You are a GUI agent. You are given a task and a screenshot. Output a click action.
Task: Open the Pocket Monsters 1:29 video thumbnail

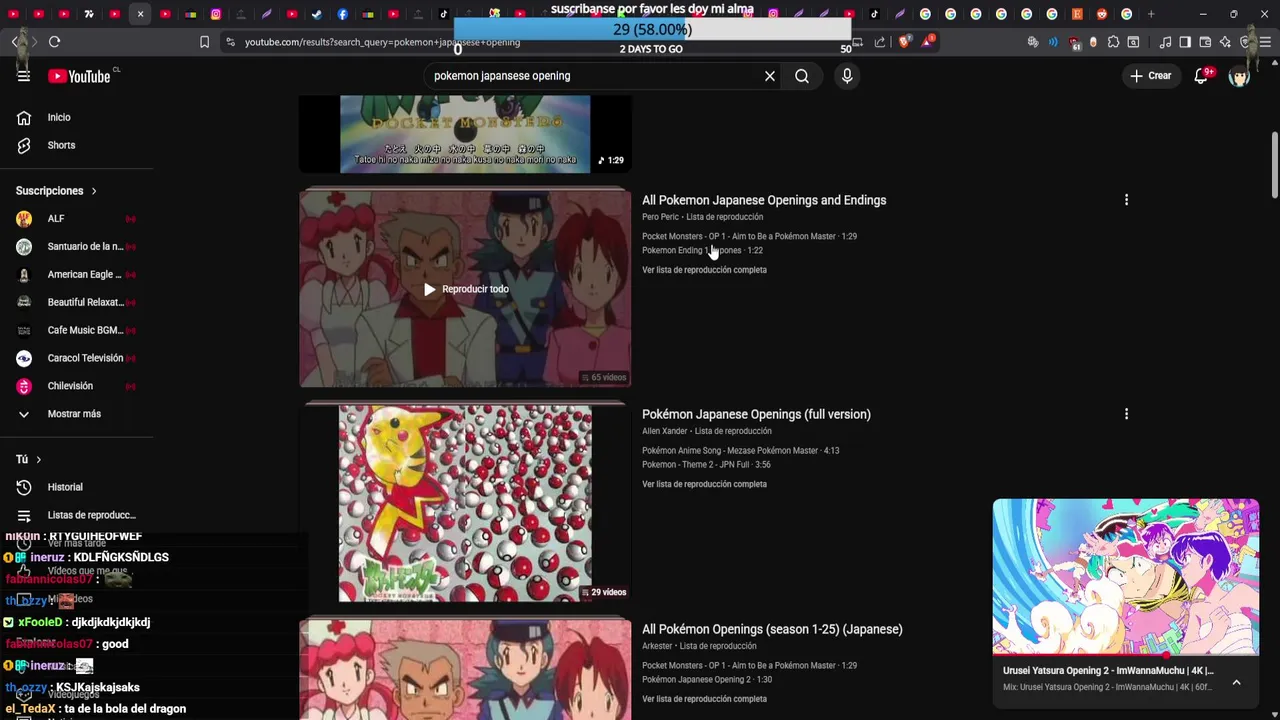[x=465, y=134]
